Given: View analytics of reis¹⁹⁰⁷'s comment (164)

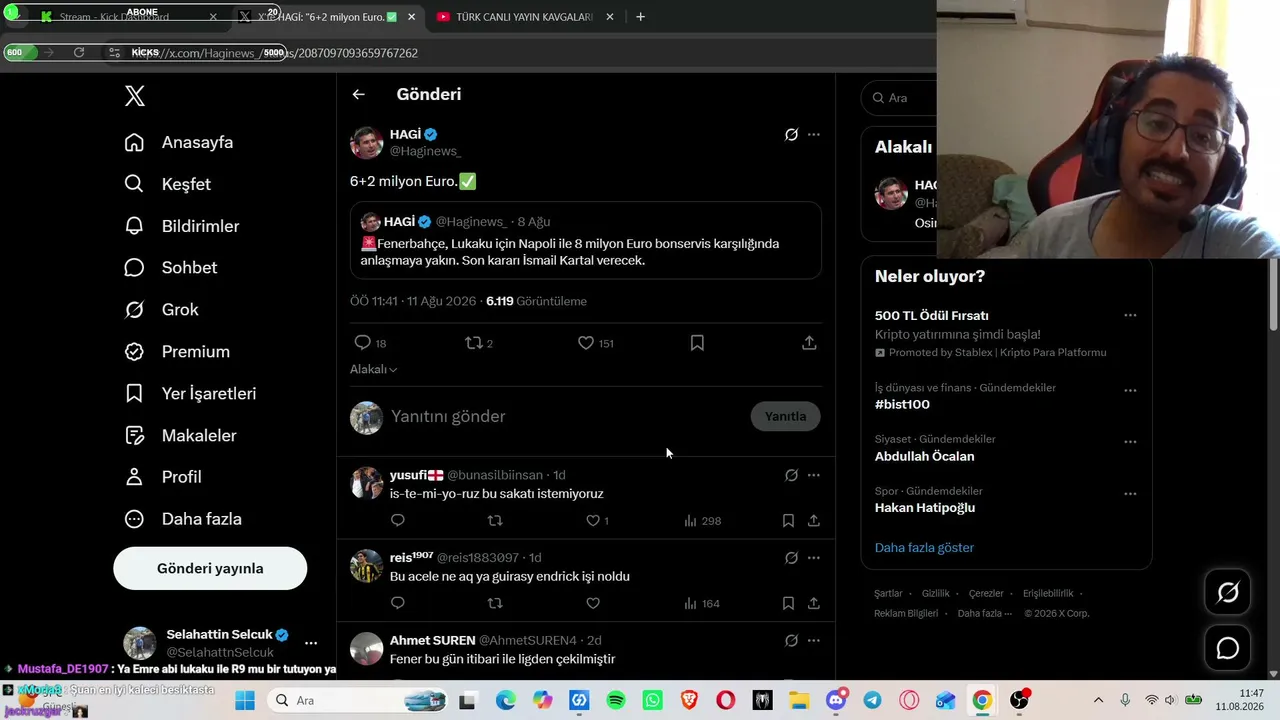Looking at the screenshot, I should (x=702, y=603).
